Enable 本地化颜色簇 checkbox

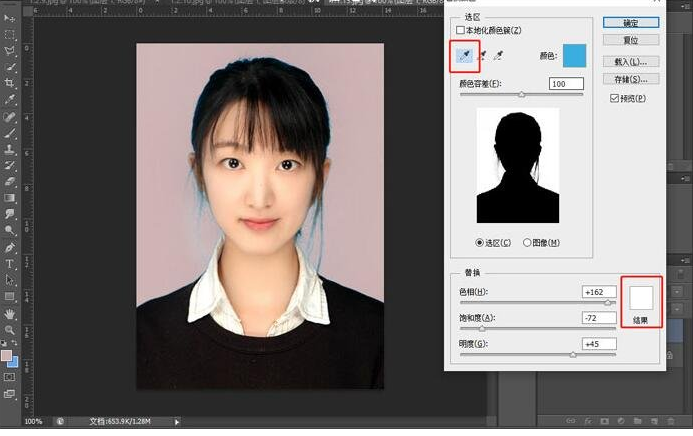[x=461, y=31]
